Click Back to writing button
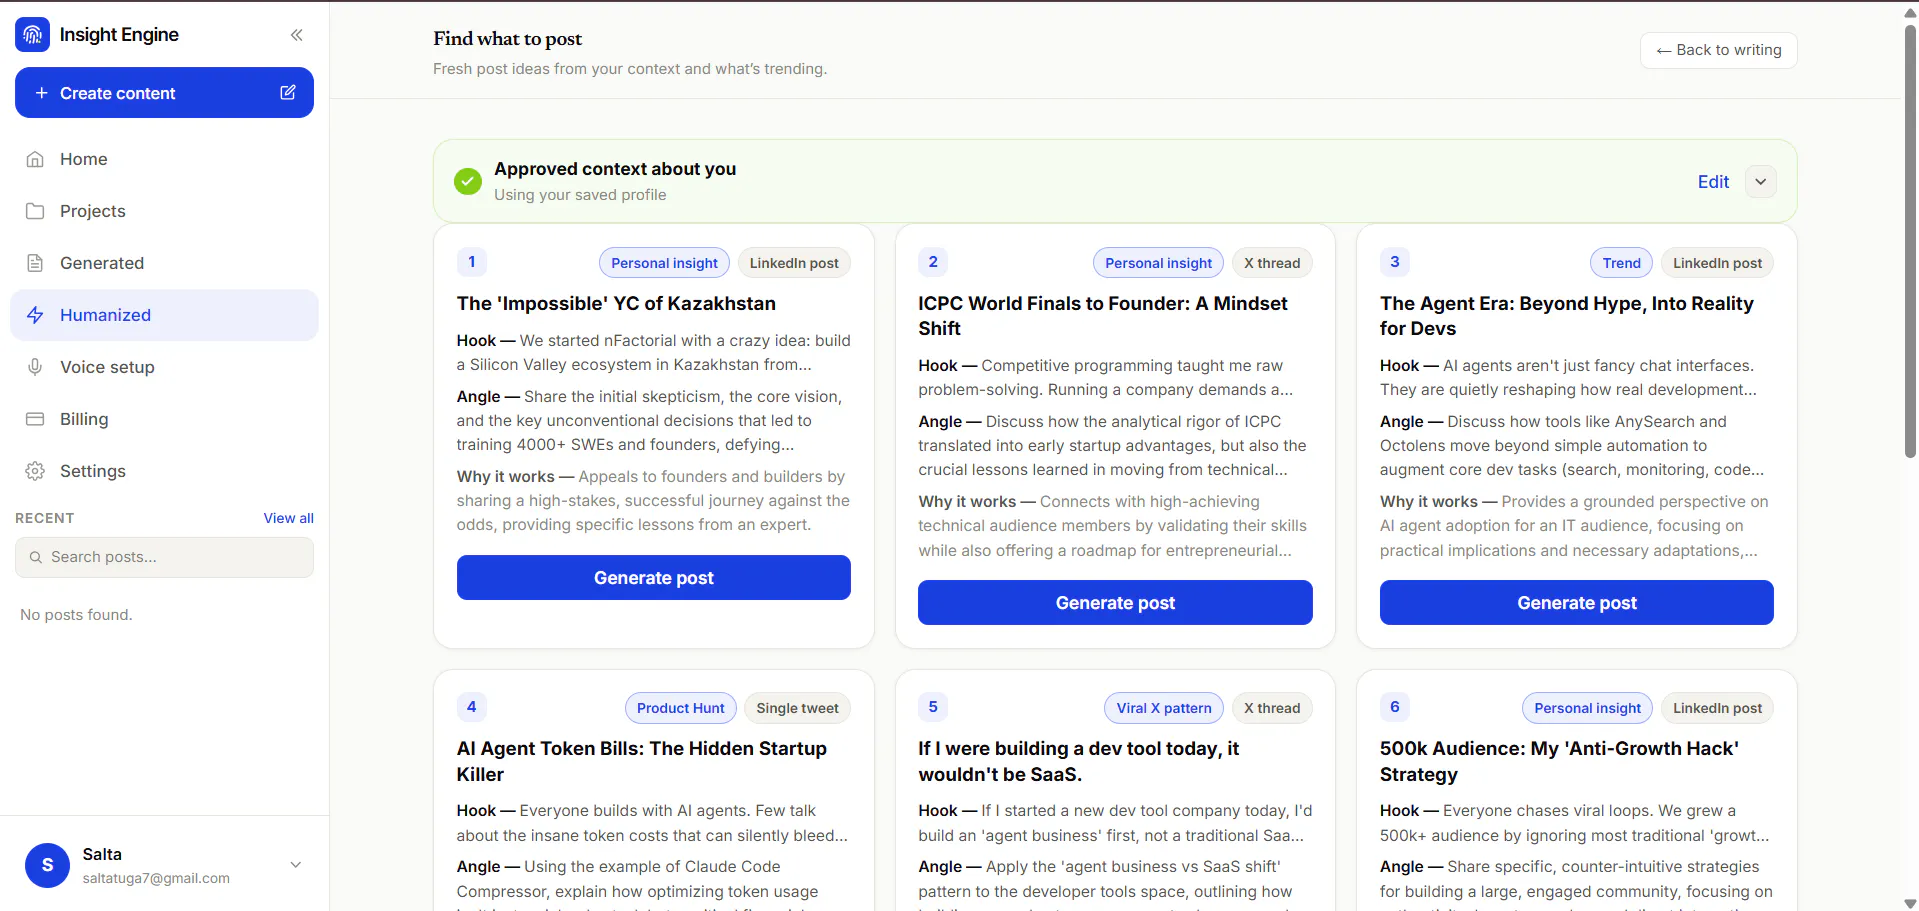Screen dimensions: 1919x911 point(1718,50)
